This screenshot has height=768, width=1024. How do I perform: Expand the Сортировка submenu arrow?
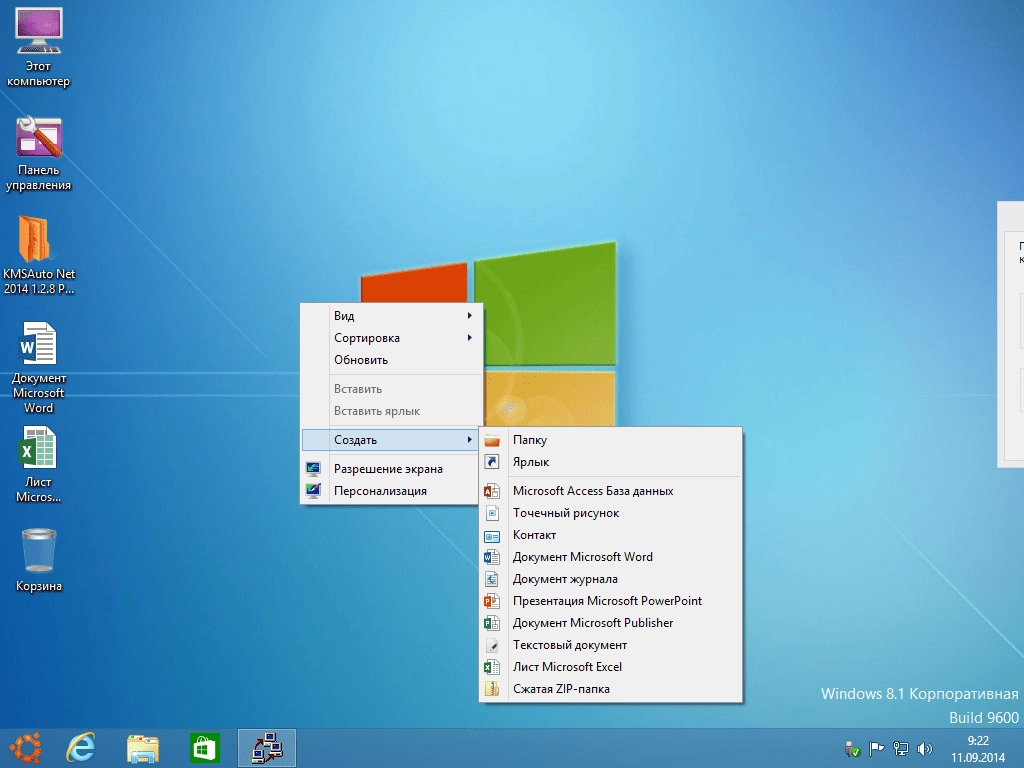(469, 338)
